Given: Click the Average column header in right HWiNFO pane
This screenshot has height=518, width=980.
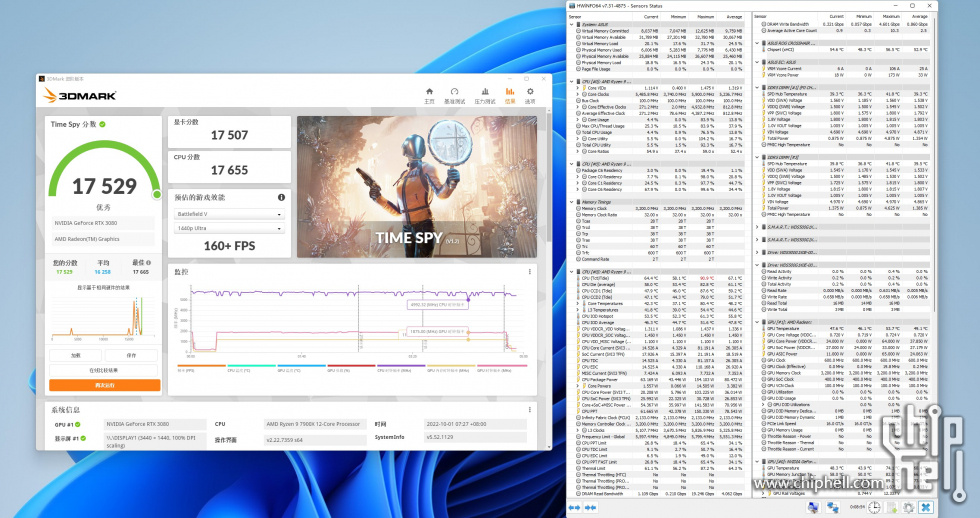Looking at the screenshot, I should [919, 17].
